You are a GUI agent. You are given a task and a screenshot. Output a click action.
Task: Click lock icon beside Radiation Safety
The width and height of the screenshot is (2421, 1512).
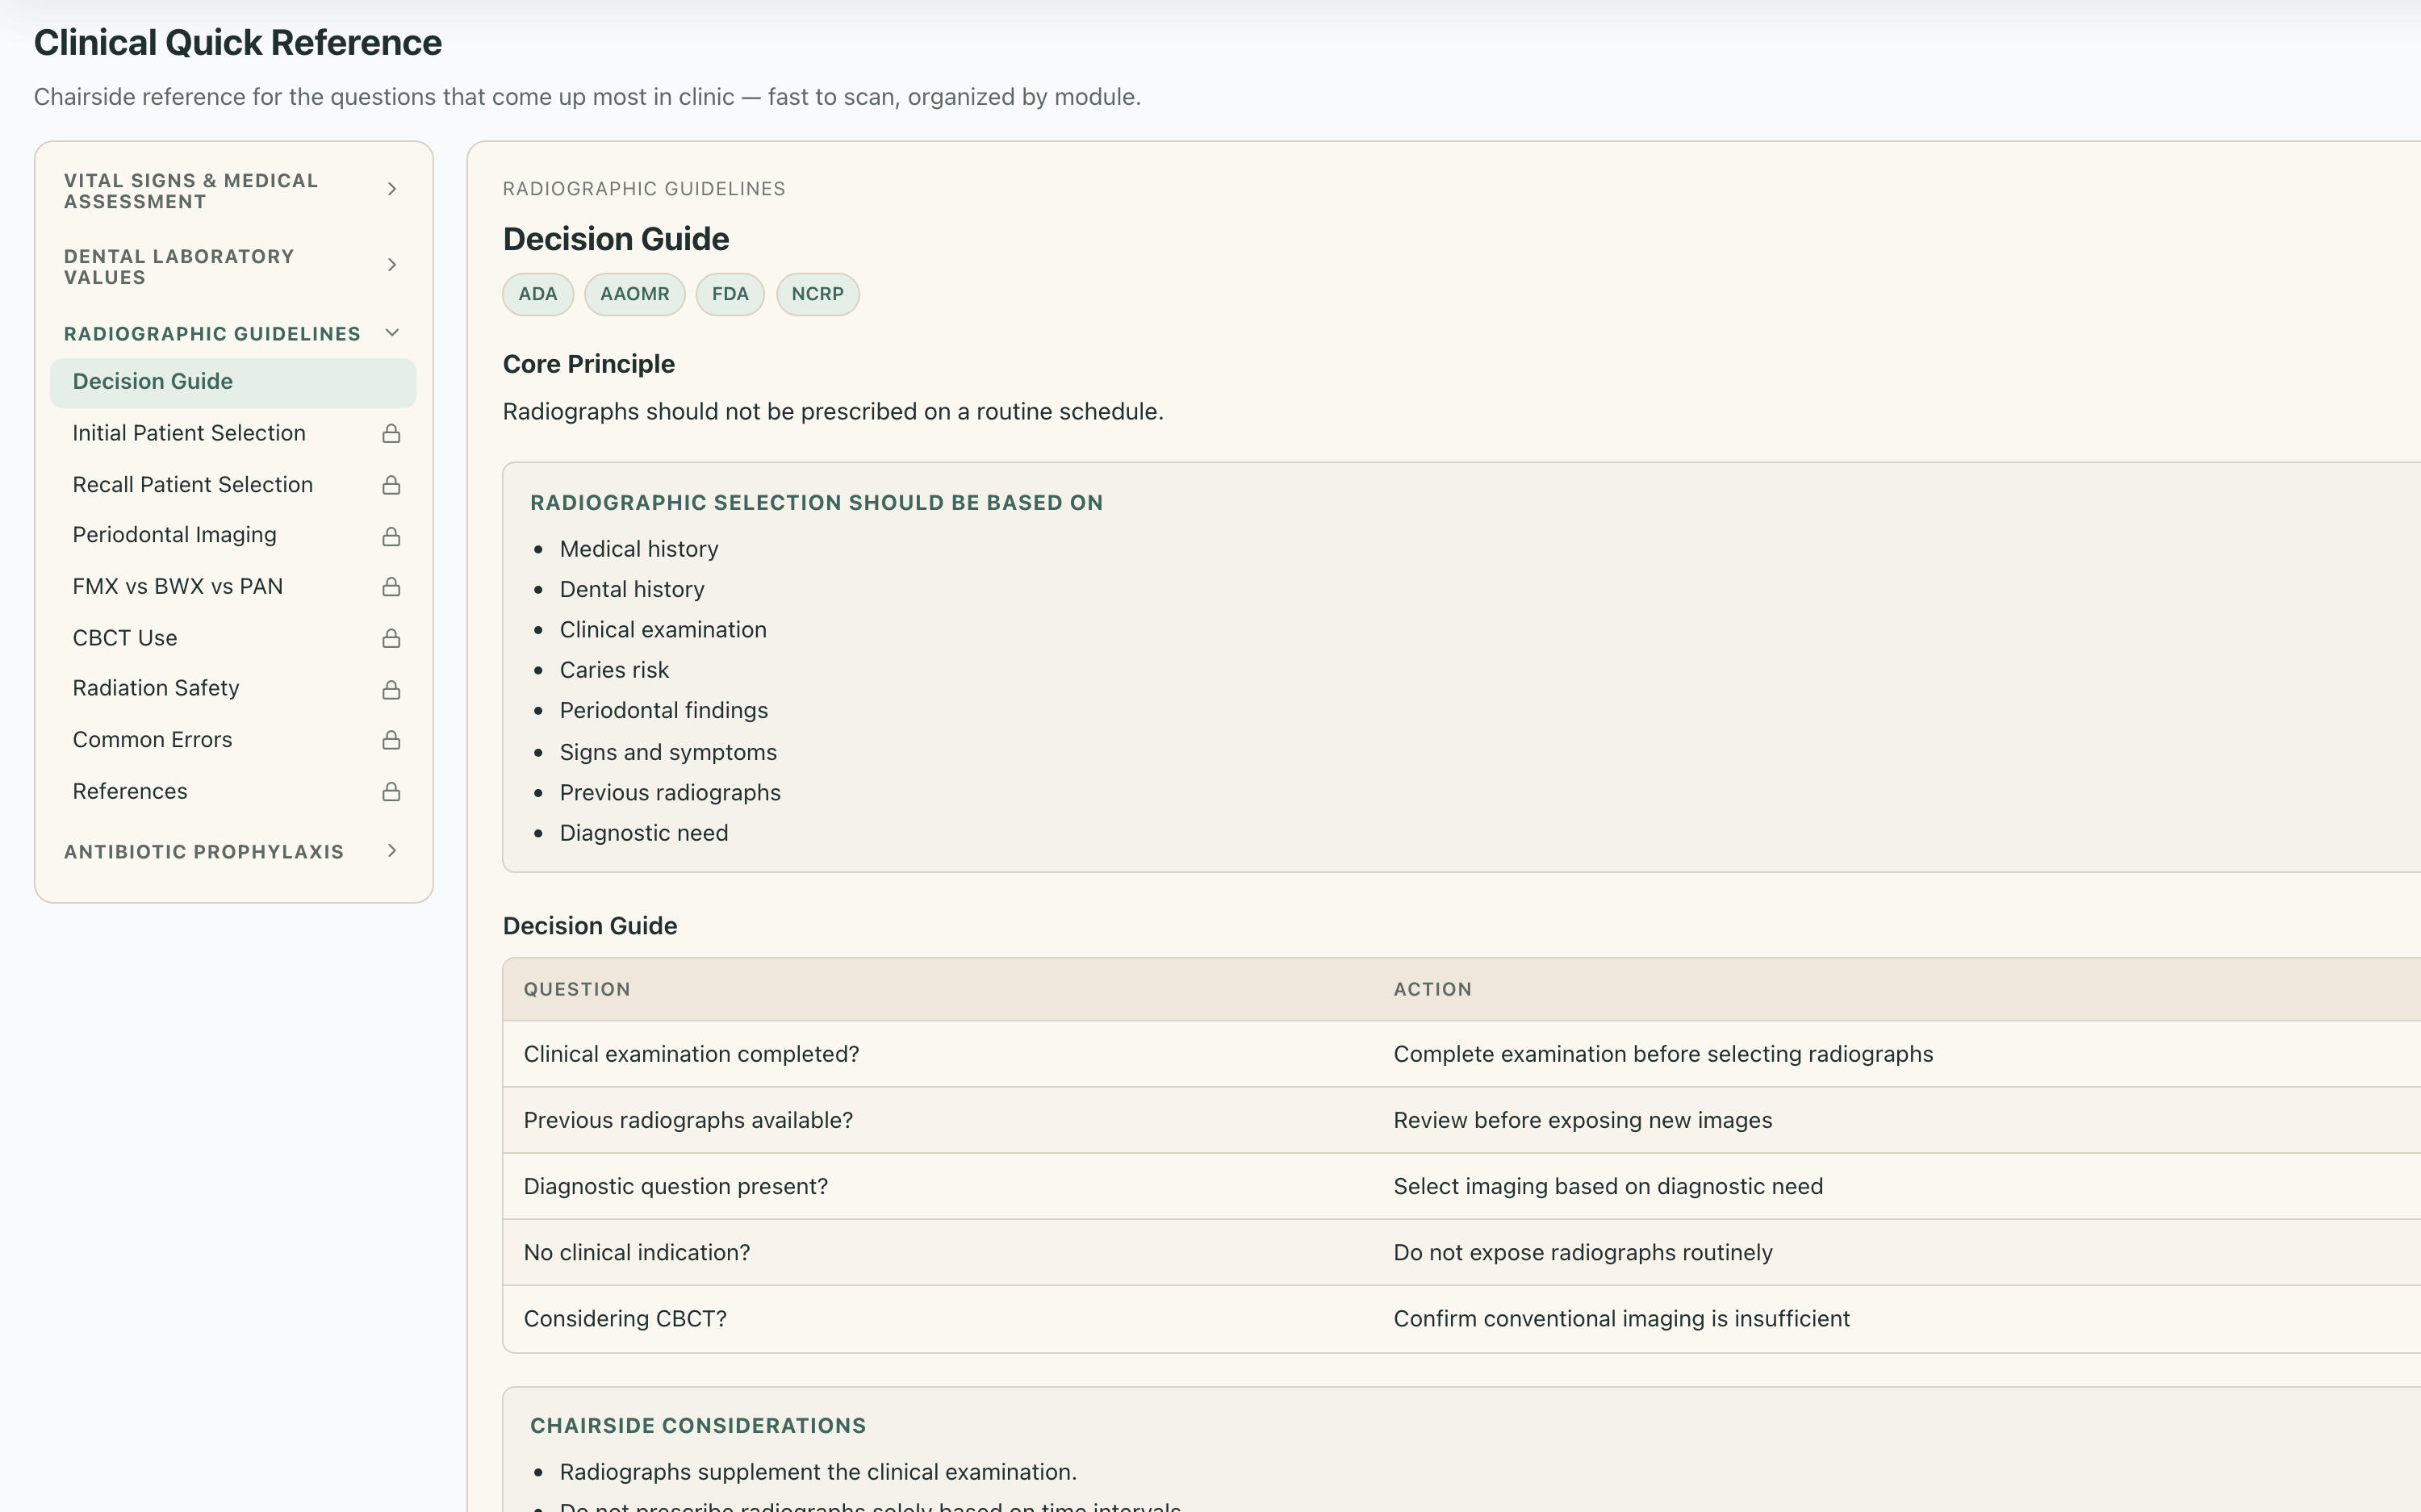(391, 689)
